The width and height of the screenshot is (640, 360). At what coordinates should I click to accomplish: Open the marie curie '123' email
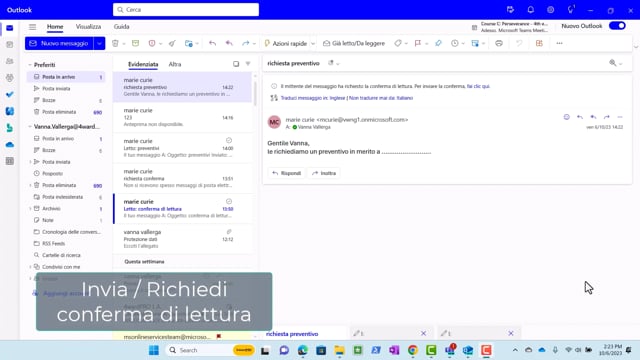(182, 118)
